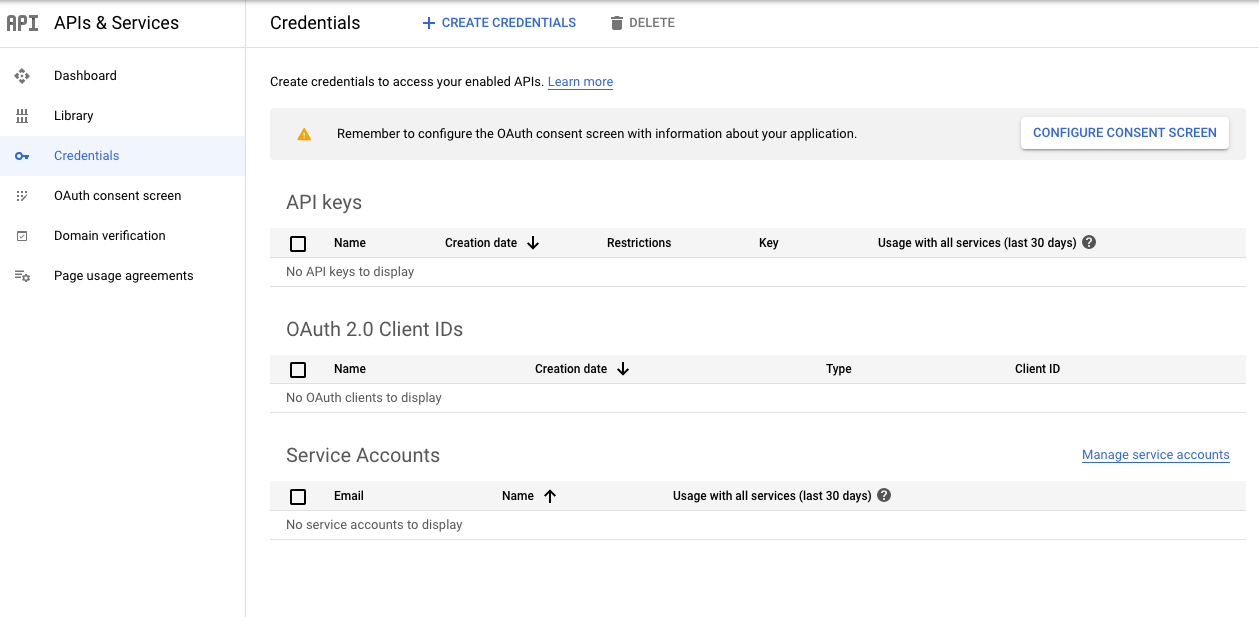
Task: Select Credentials in the sidebar
Action: pos(122,156)
